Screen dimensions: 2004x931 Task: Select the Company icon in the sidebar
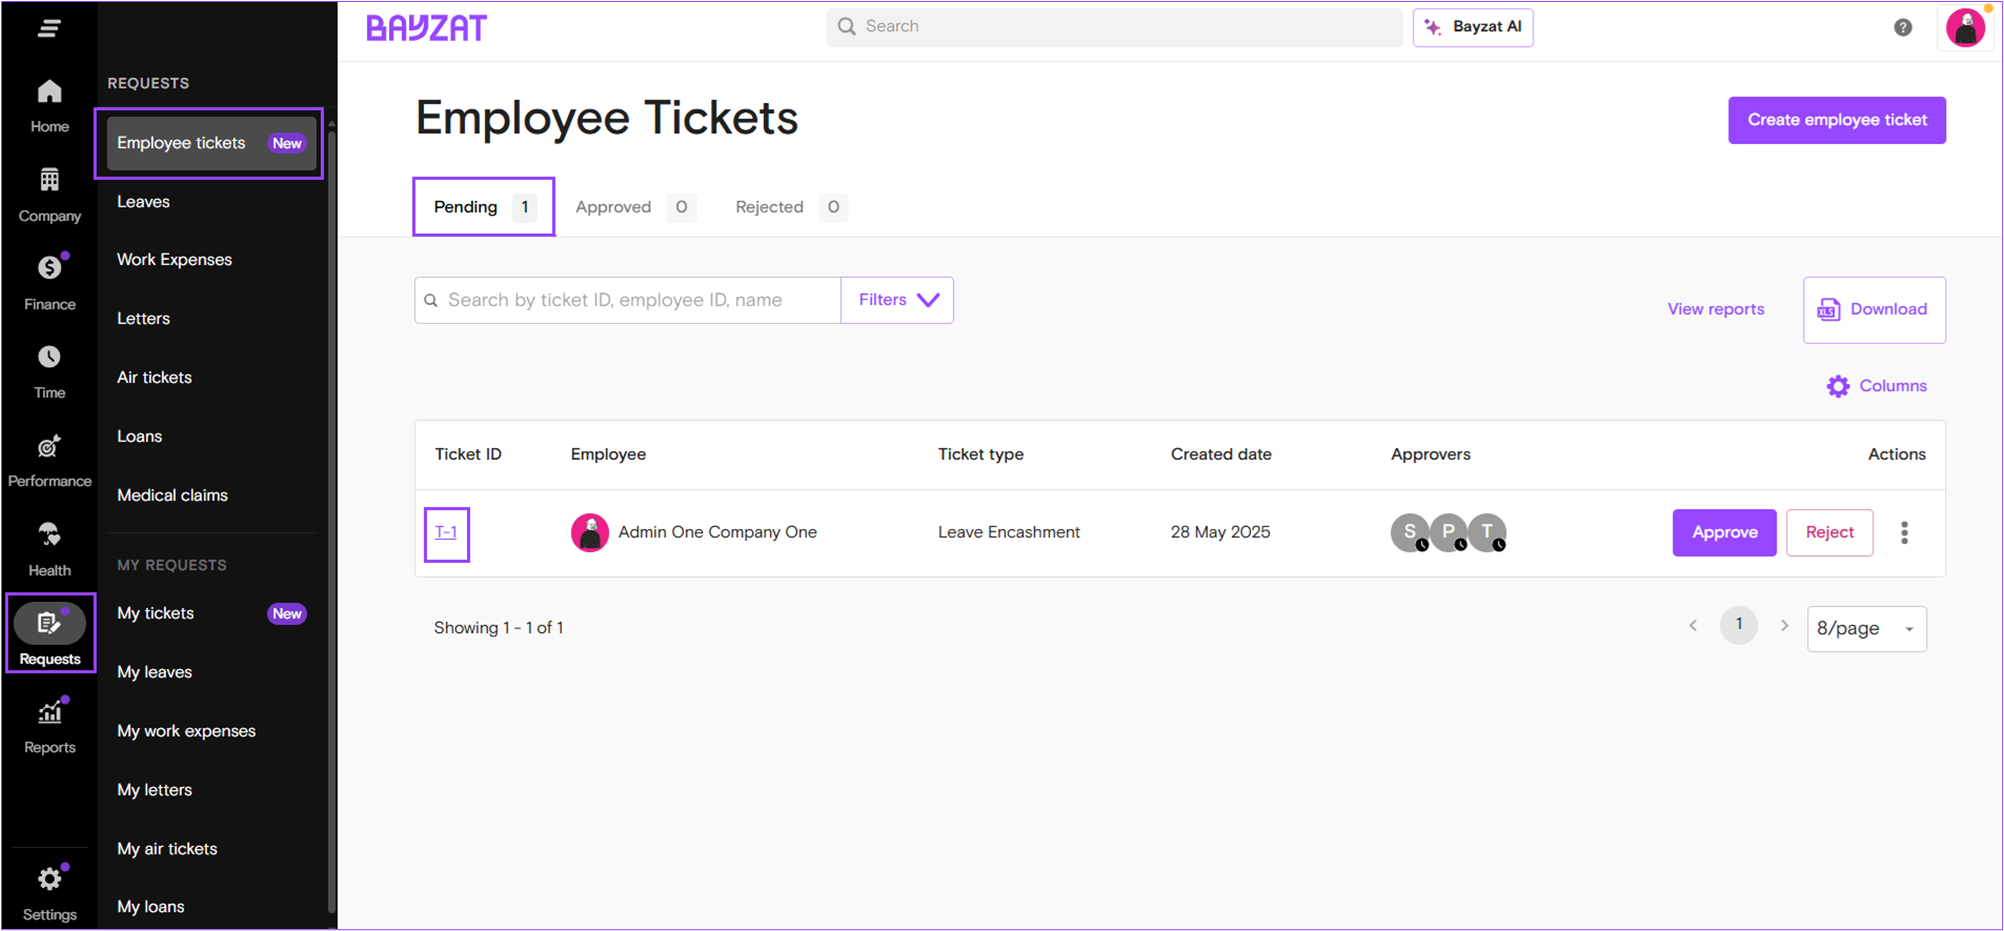pos(49,192)
